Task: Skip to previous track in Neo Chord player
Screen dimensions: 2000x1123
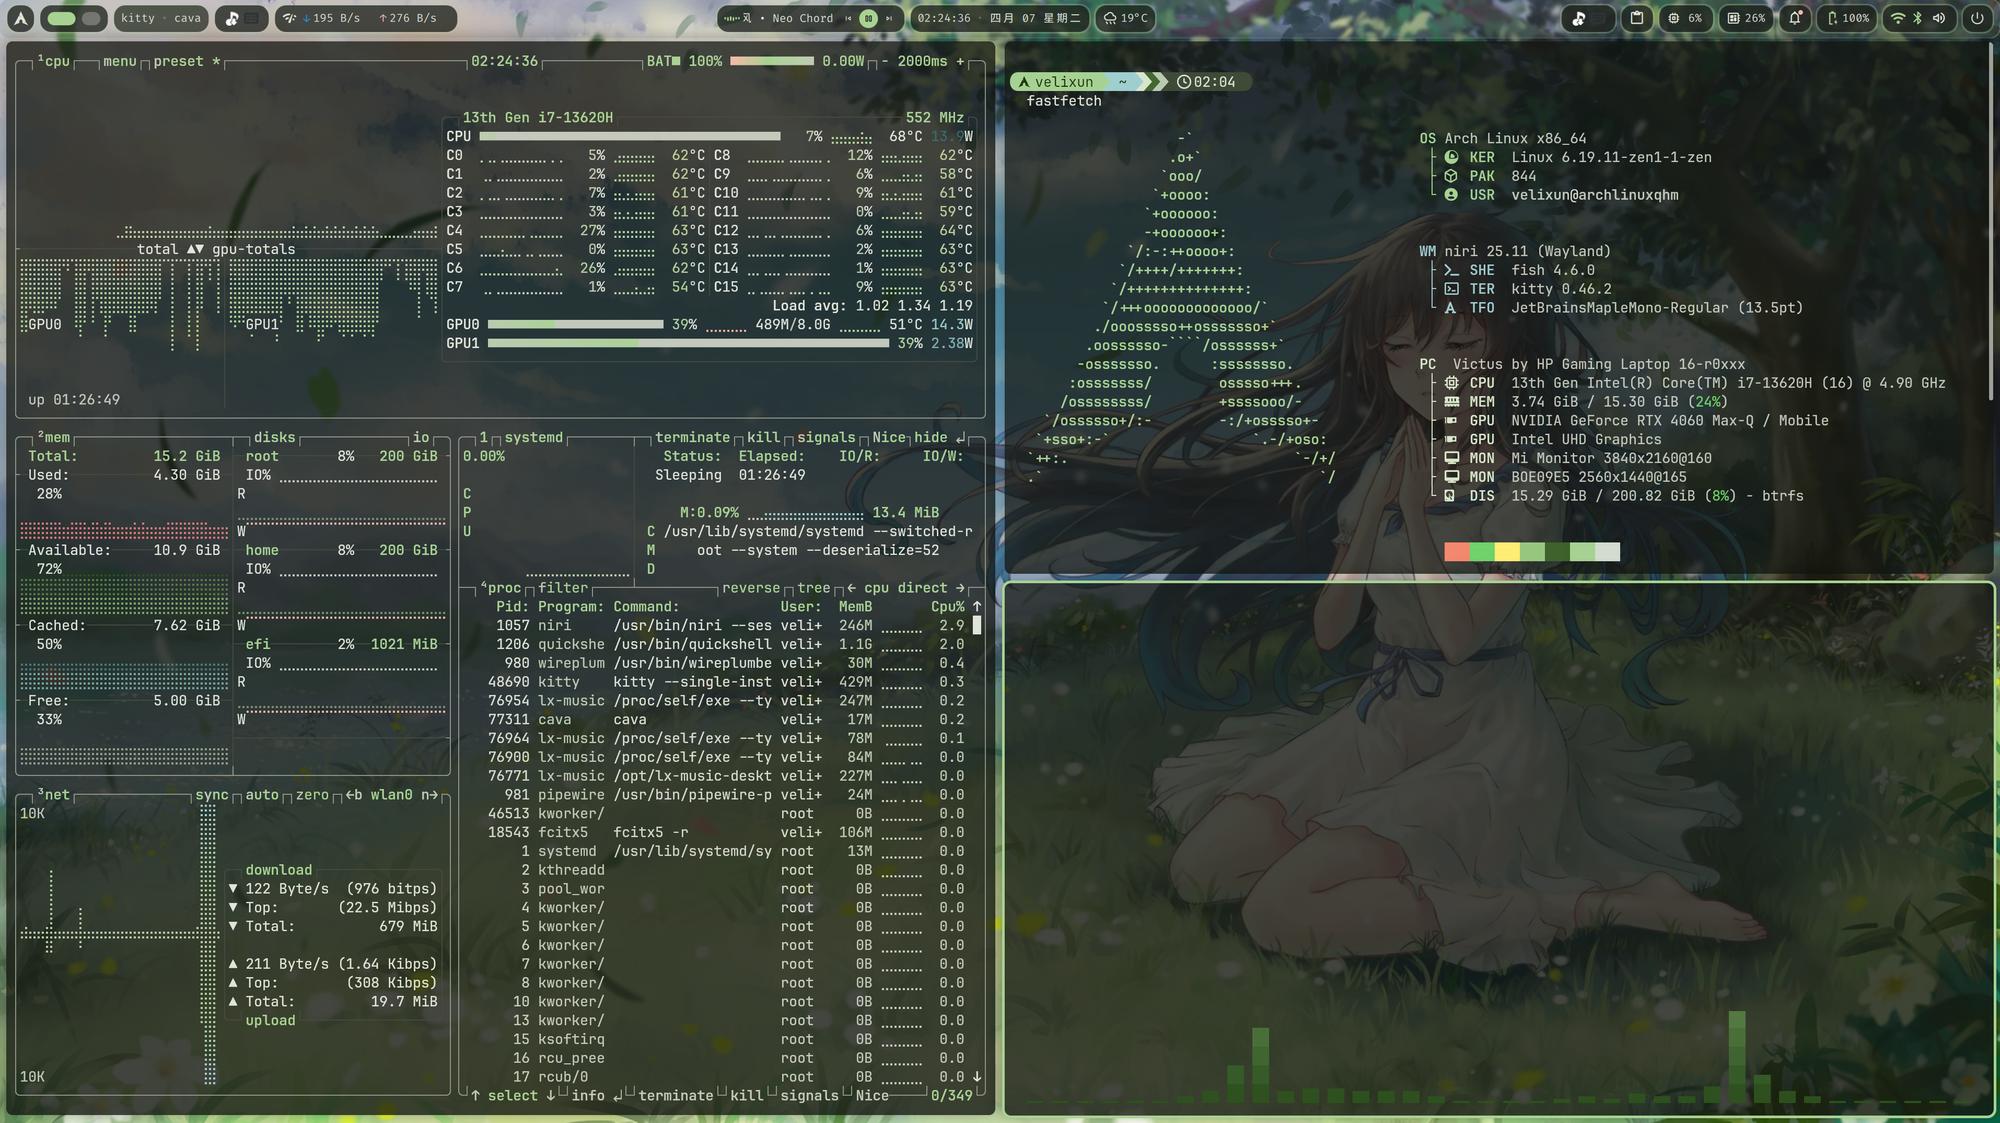Action: coord(848,18)
